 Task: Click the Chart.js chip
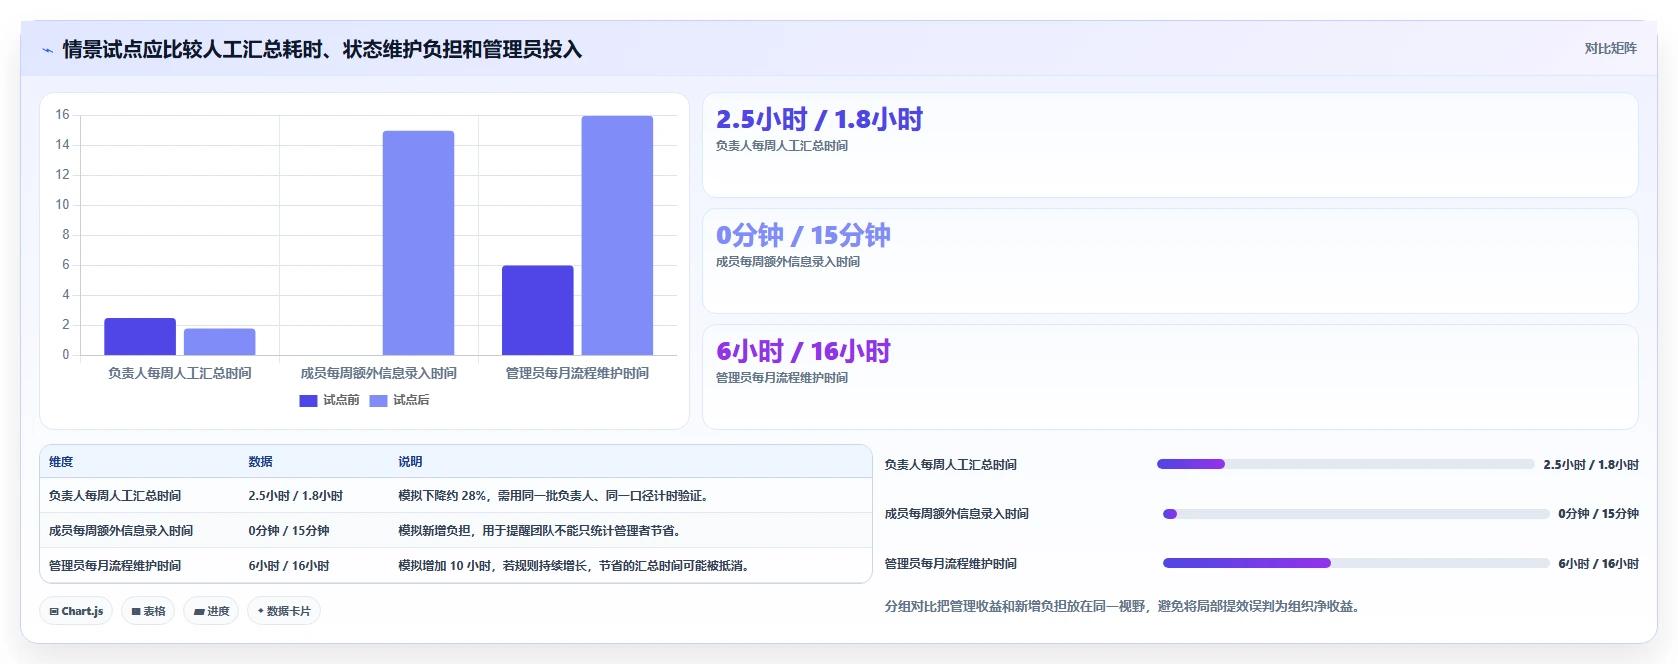point(76,611)
